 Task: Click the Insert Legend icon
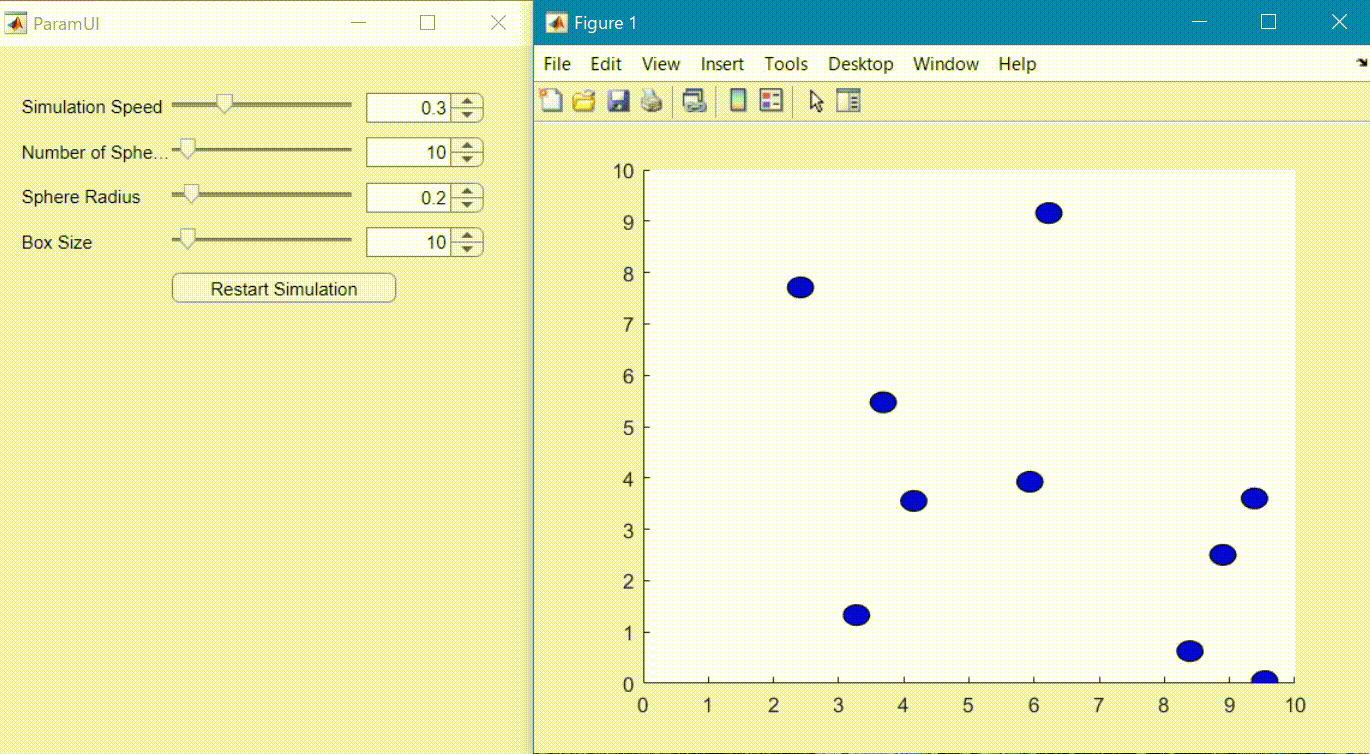click(771, 100)
